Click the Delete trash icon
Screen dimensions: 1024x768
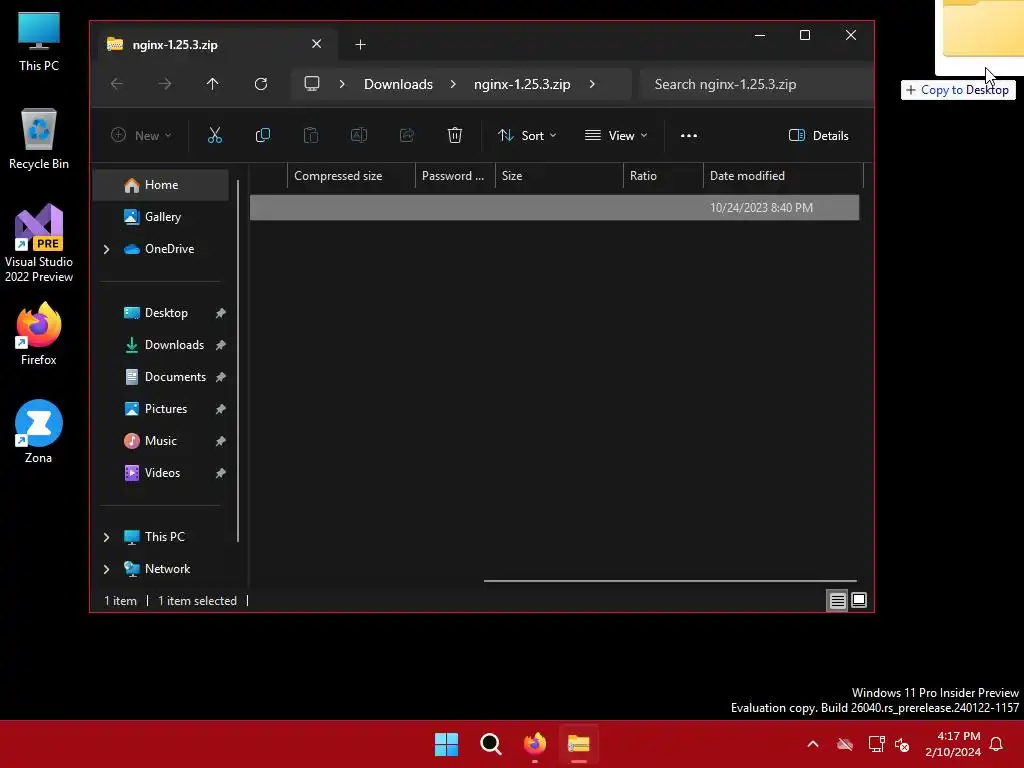455,135
